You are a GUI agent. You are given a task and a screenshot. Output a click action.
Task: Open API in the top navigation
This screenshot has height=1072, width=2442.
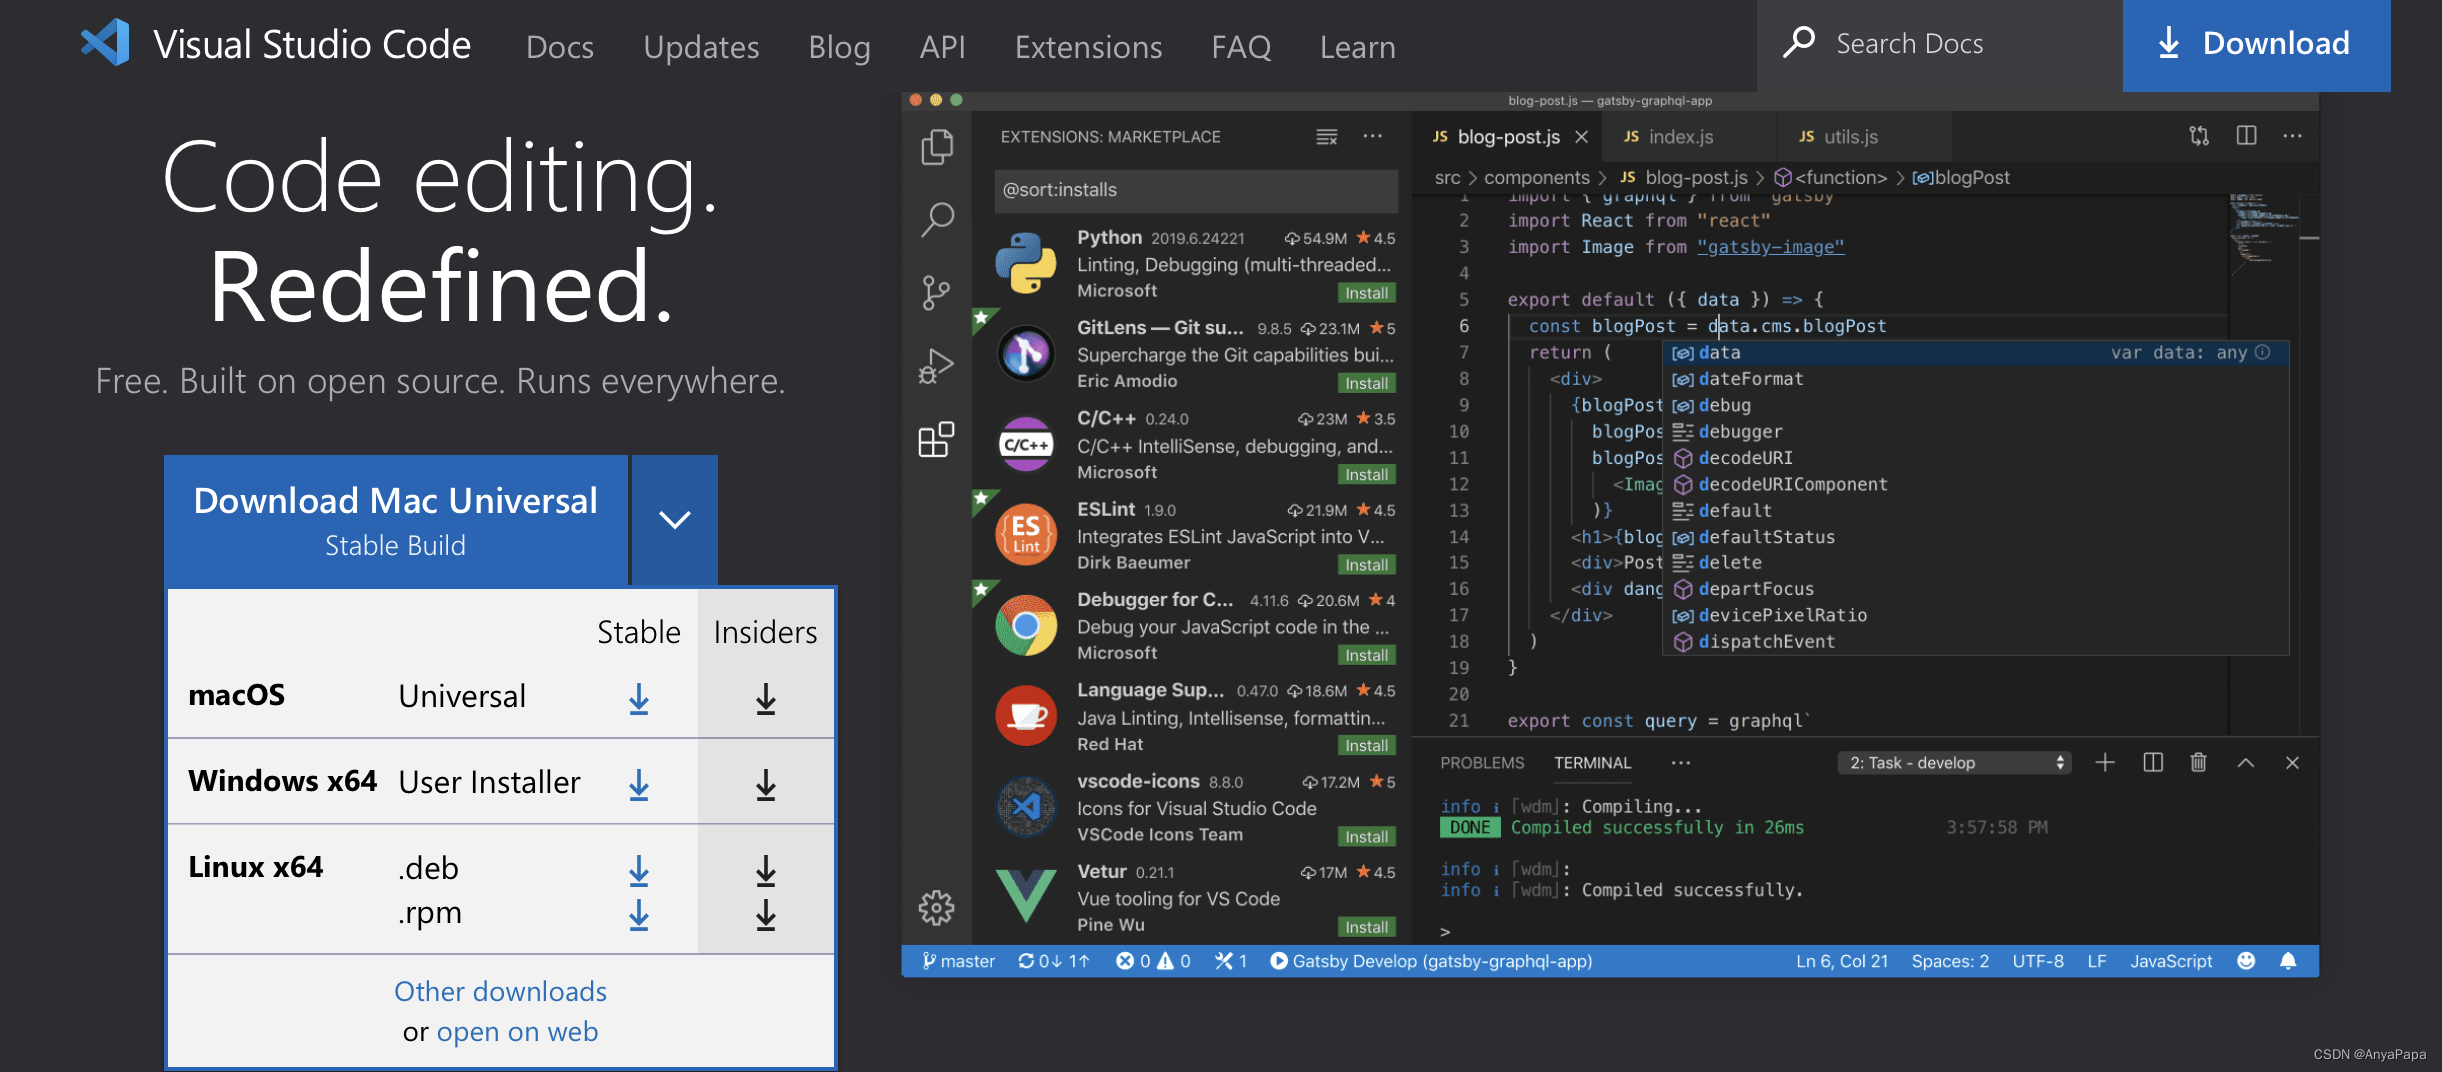(x=942, y=46)
